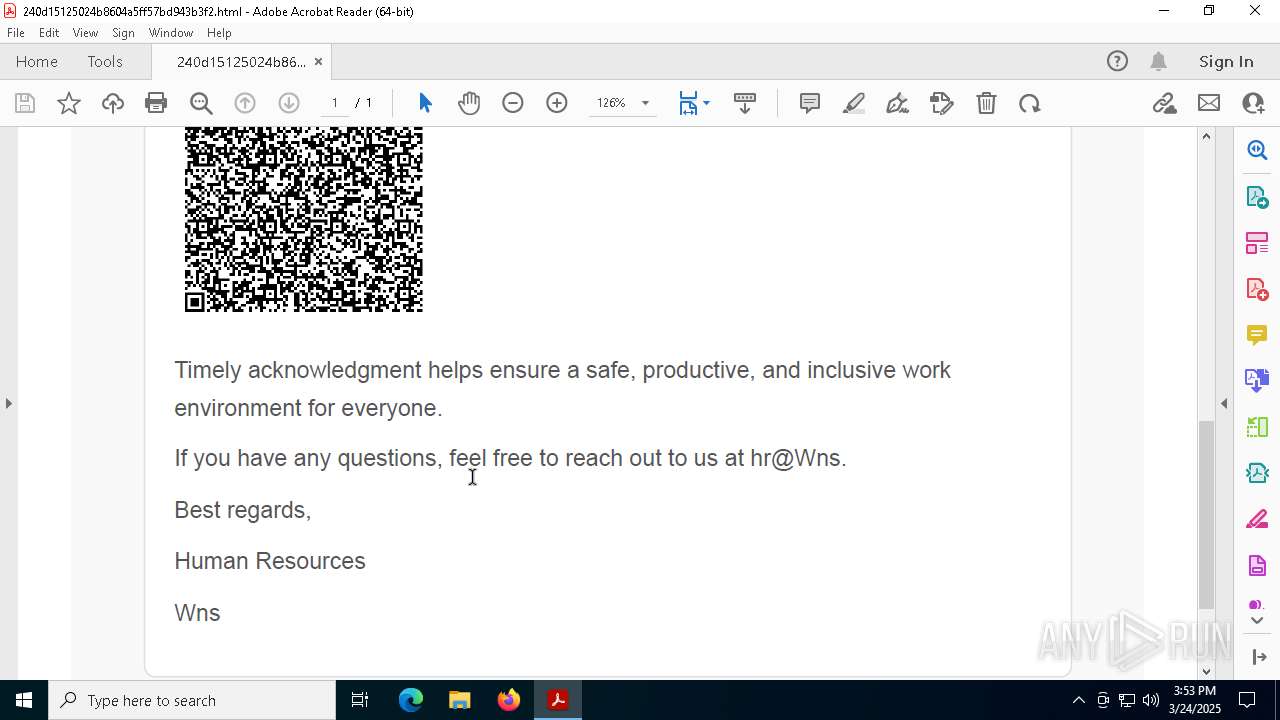The height and width of the screenshot is (720, 1280).
Task: Click the Save file icon
Action: [25, 103]
